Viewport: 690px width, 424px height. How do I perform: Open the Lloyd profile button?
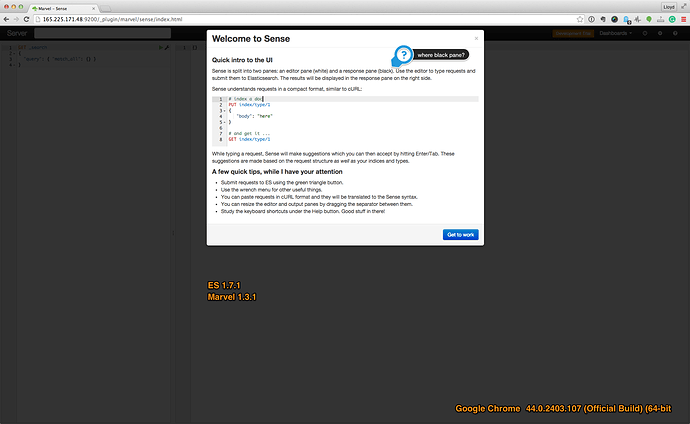[x=669, y=7]
